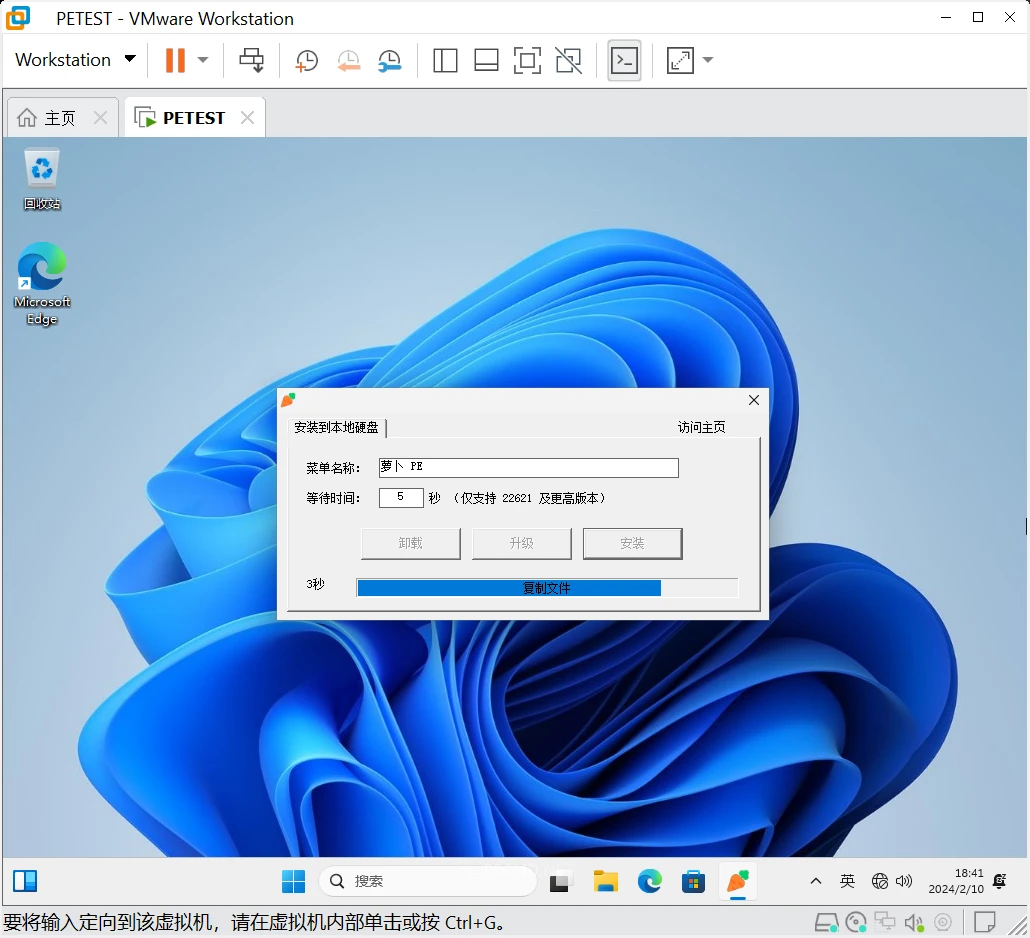This screenshot has width=1030, height=938.
Task: Click the carrot installer taskbar icon
Action: 738,882
